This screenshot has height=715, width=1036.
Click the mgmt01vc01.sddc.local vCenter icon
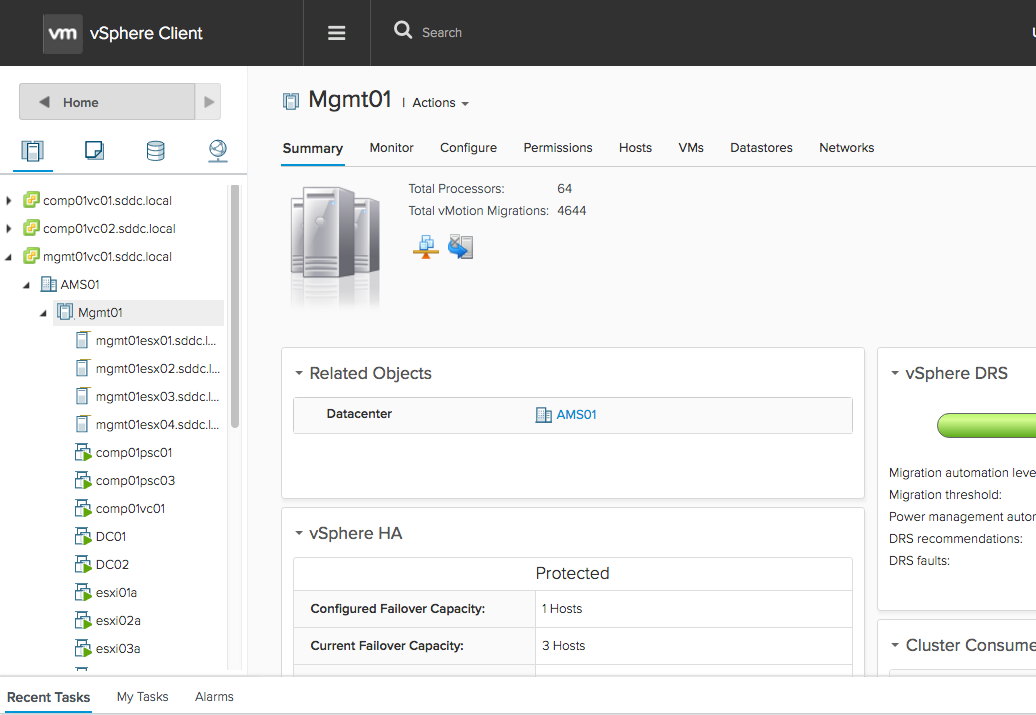pos(31,256)
